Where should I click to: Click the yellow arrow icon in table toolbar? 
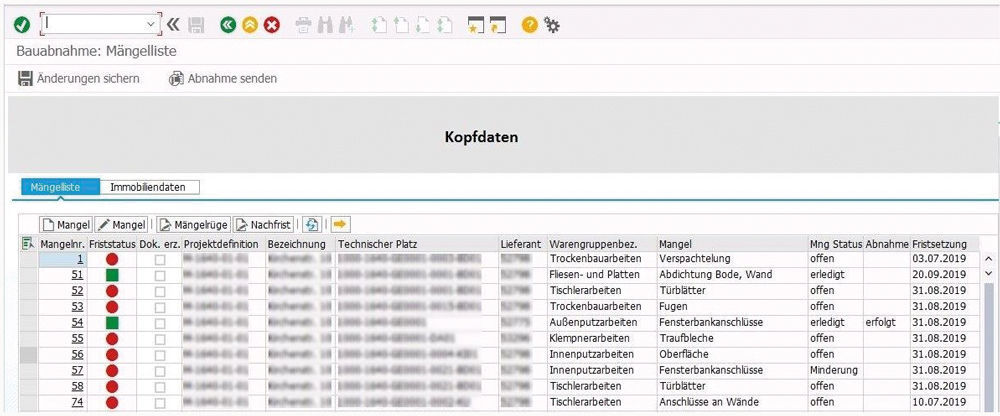click(x=340, y=225)
